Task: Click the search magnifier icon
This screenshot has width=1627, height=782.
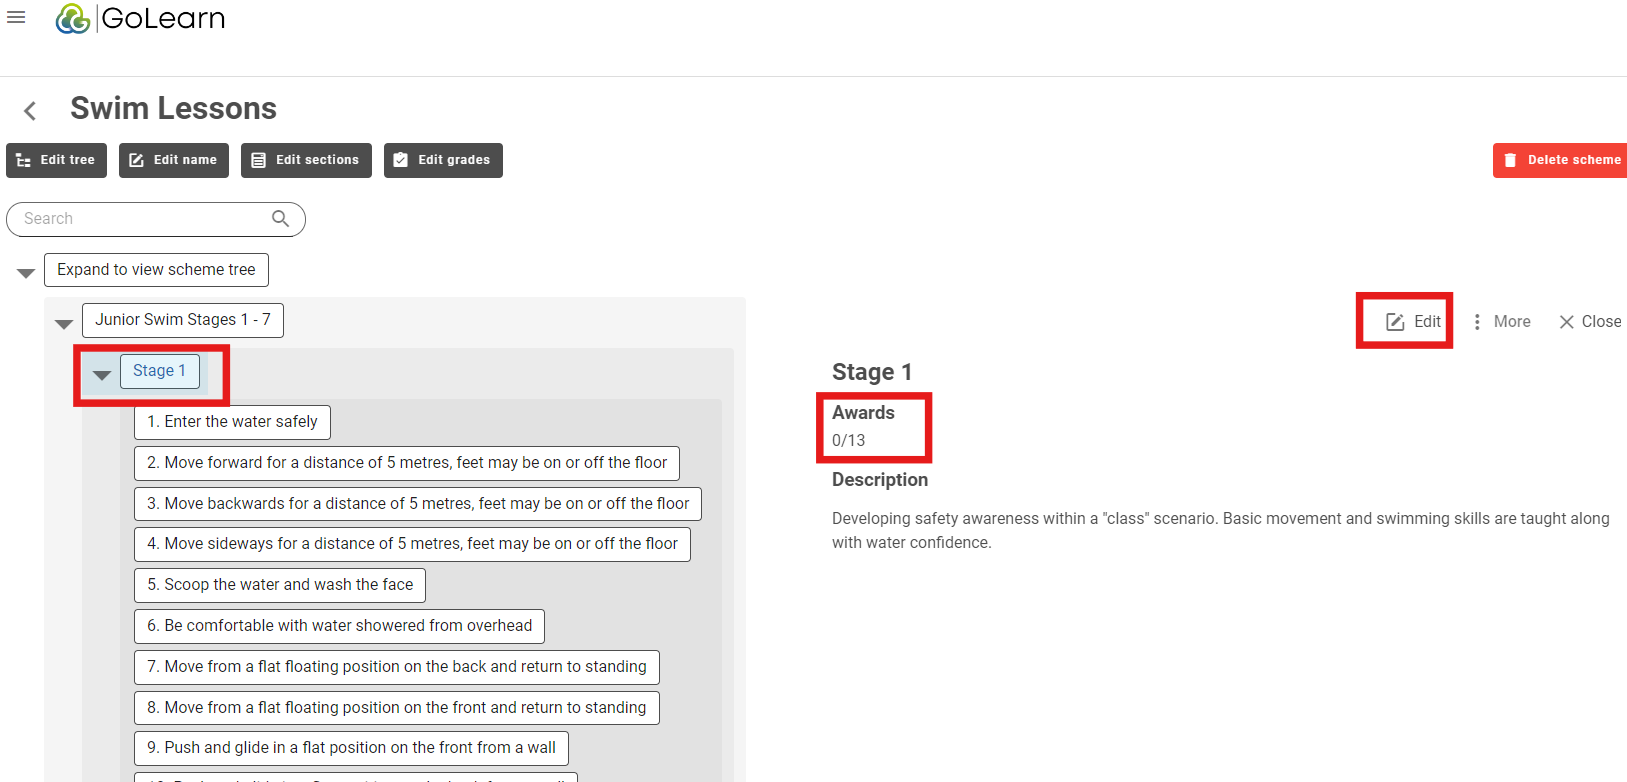Action: pos(281,219)
